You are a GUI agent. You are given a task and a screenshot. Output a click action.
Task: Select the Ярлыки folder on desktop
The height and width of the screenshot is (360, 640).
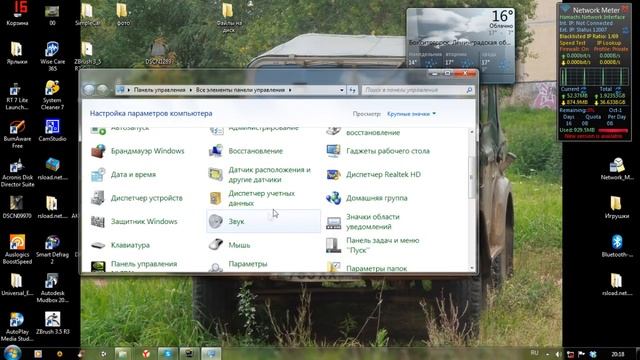pyautogui.click(x=17, y=53)
